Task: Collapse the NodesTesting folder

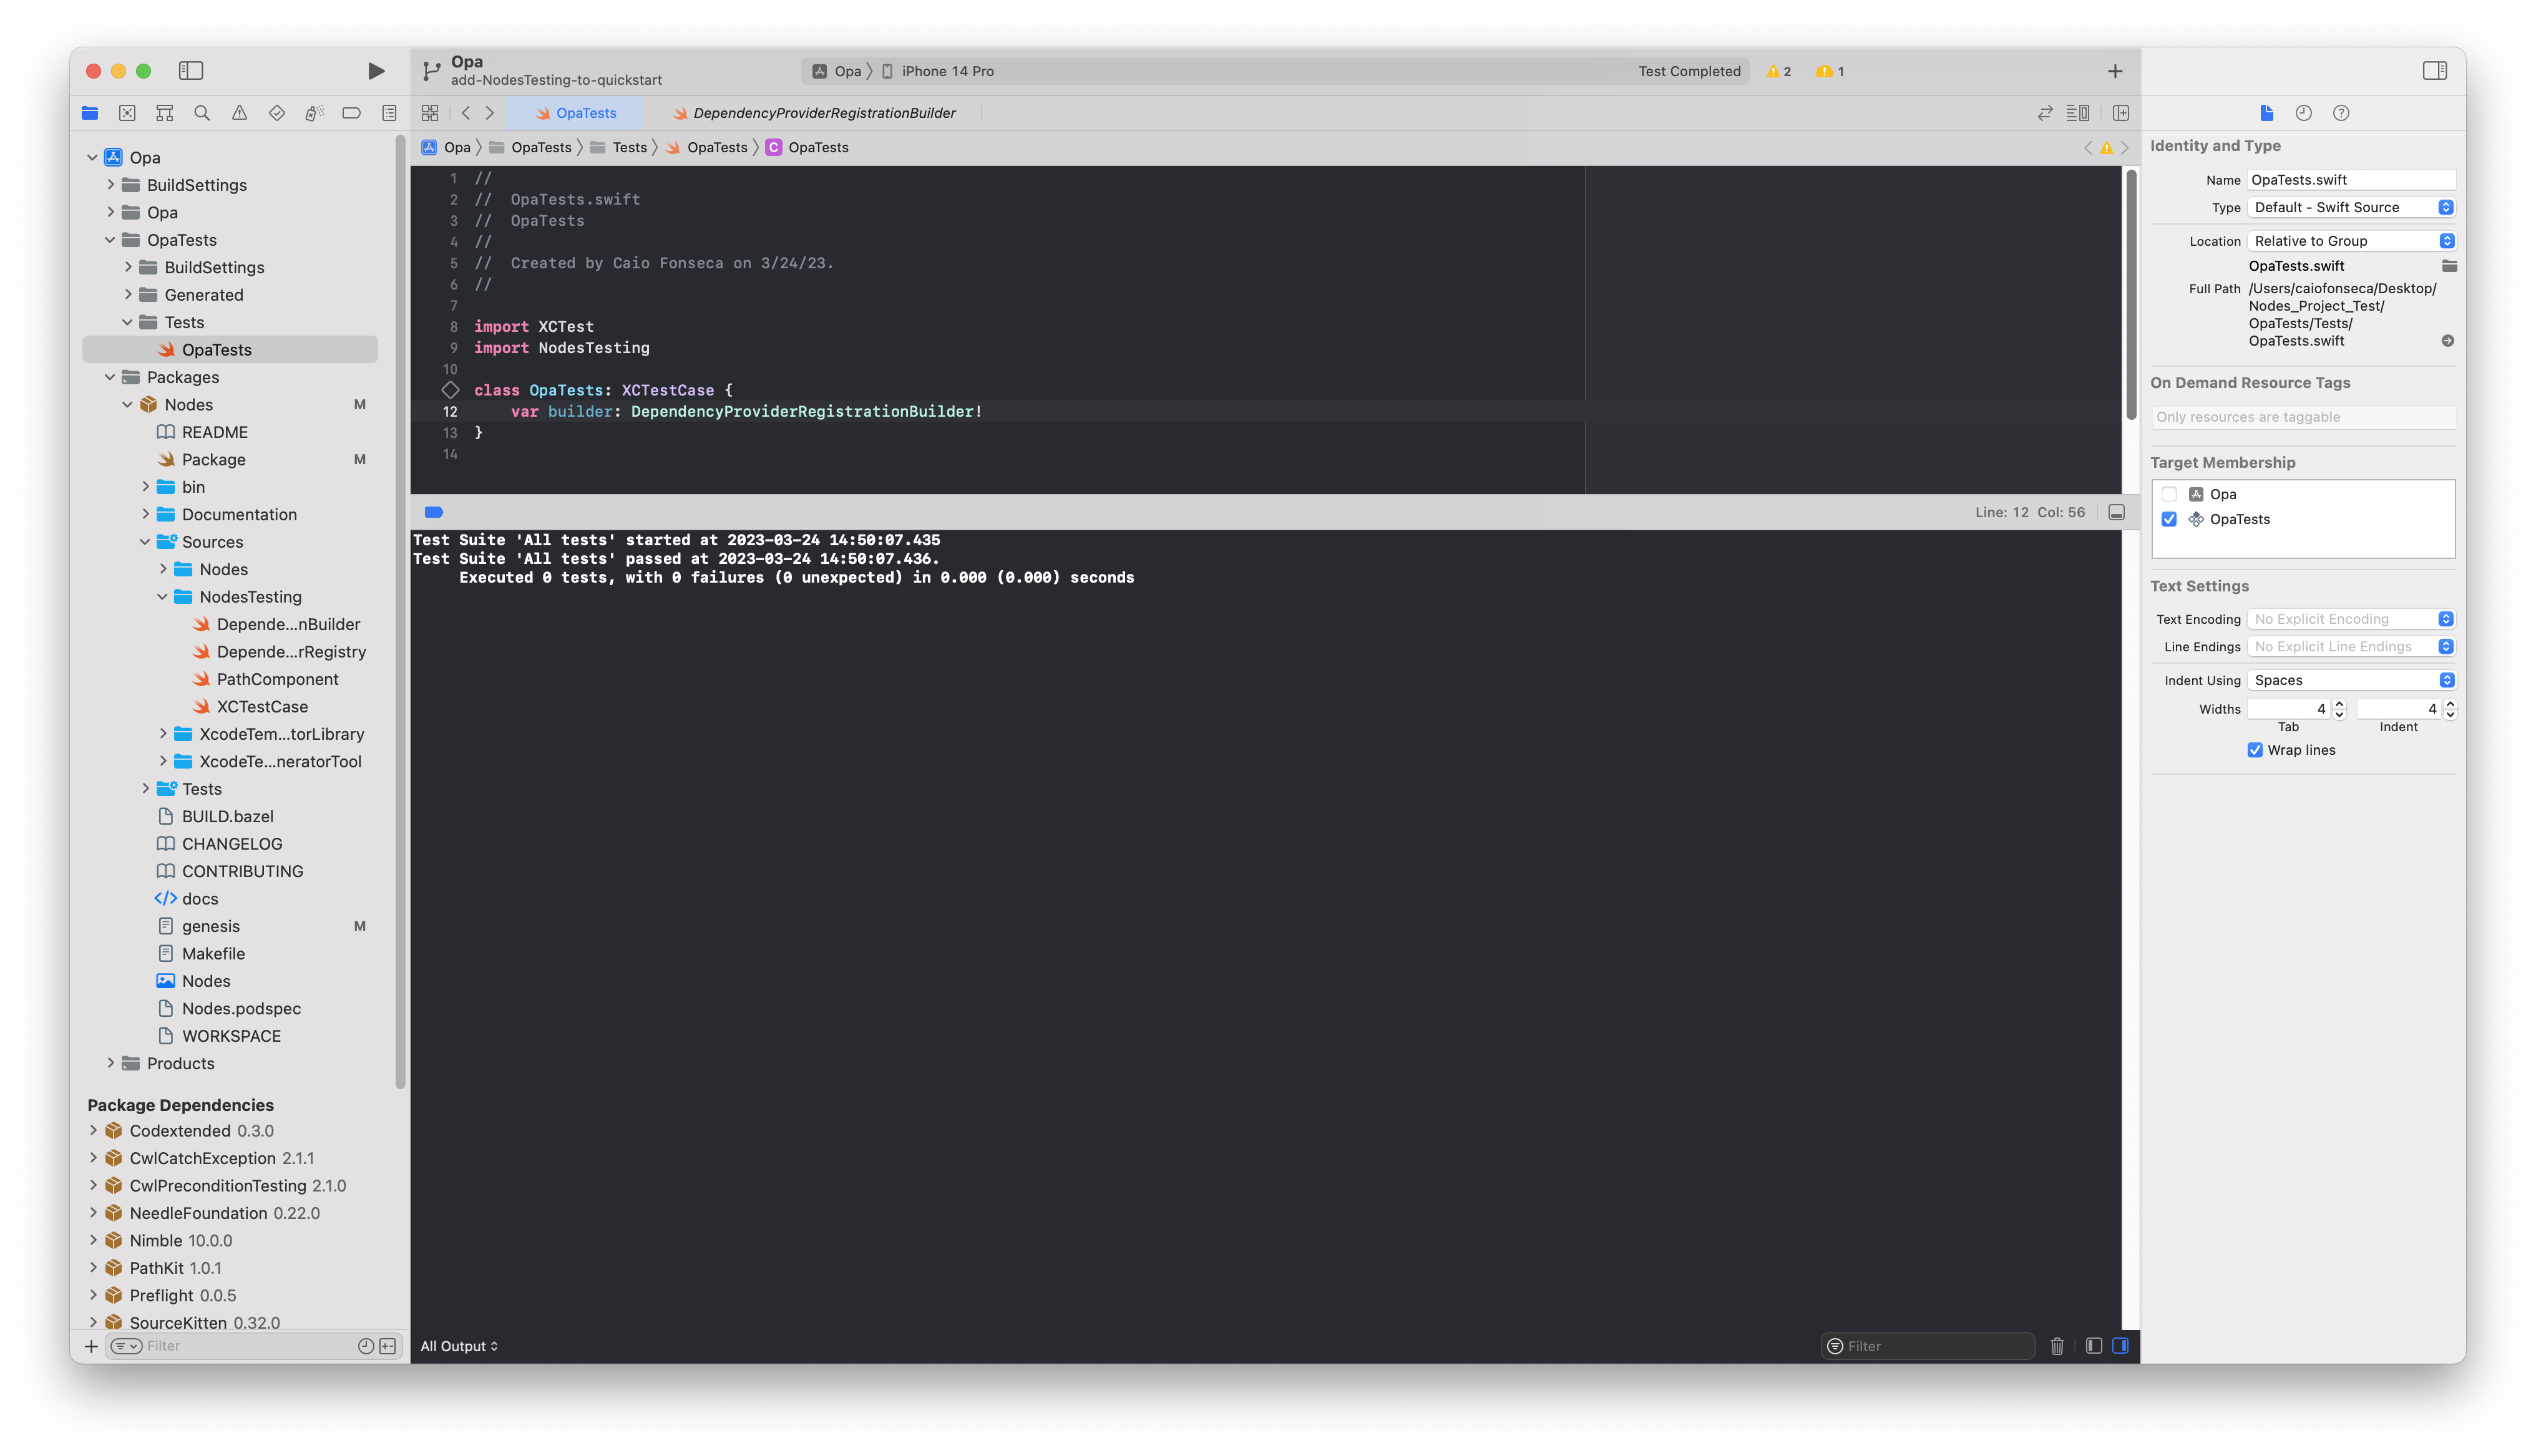Action: [x=162, y=597]
